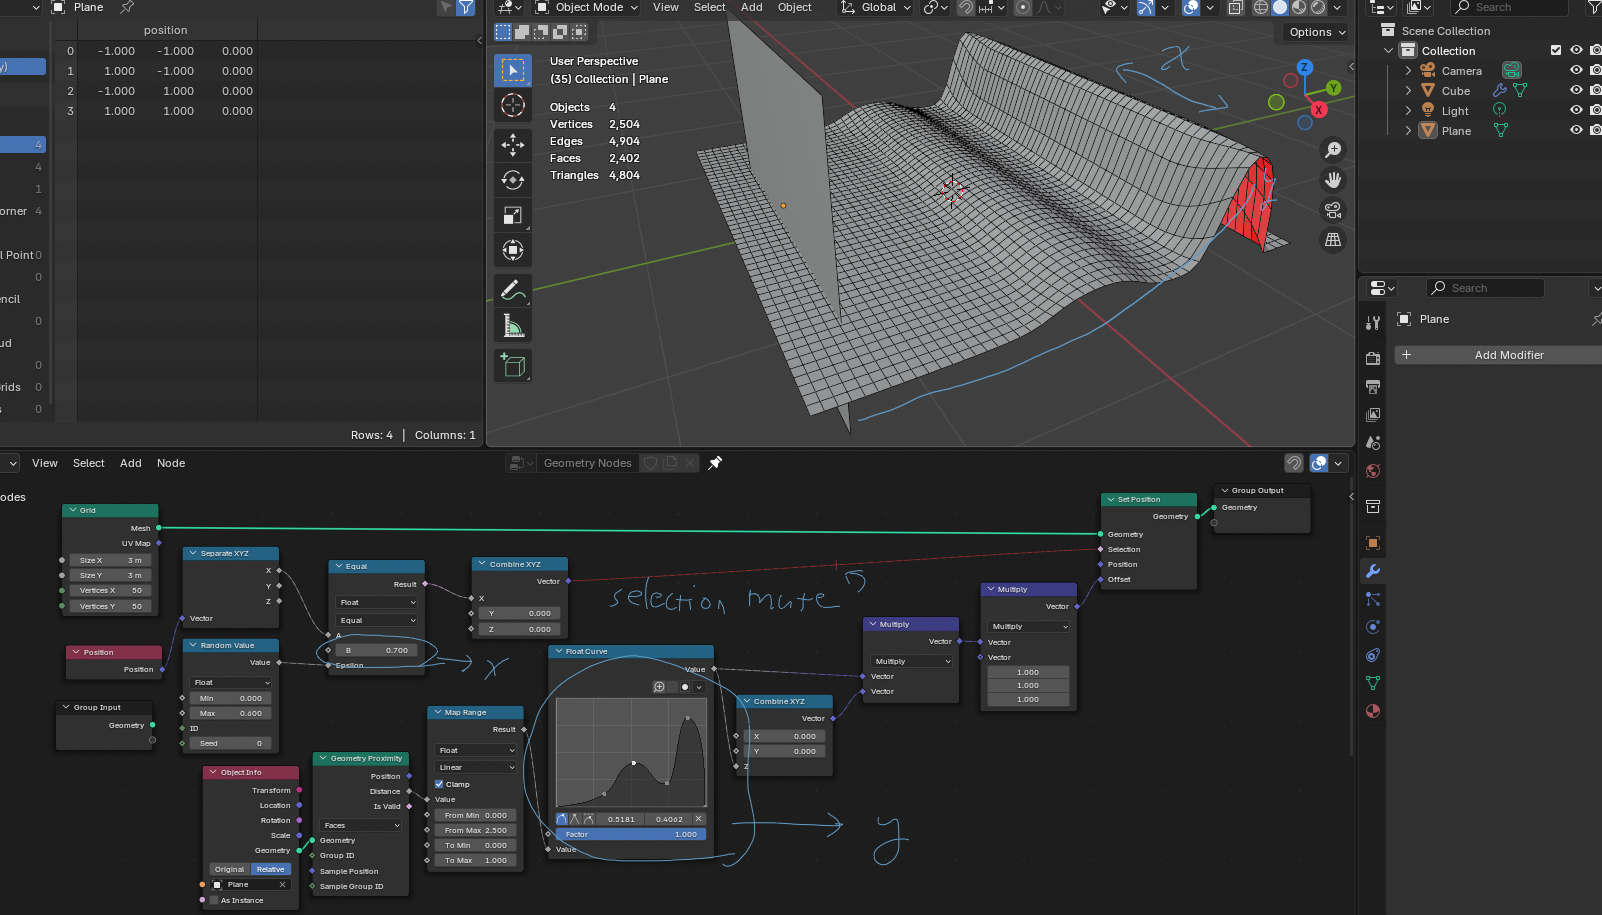Open the Node menu in node editor
This screenshot has height=915, width=1602.
pos(171,463)
